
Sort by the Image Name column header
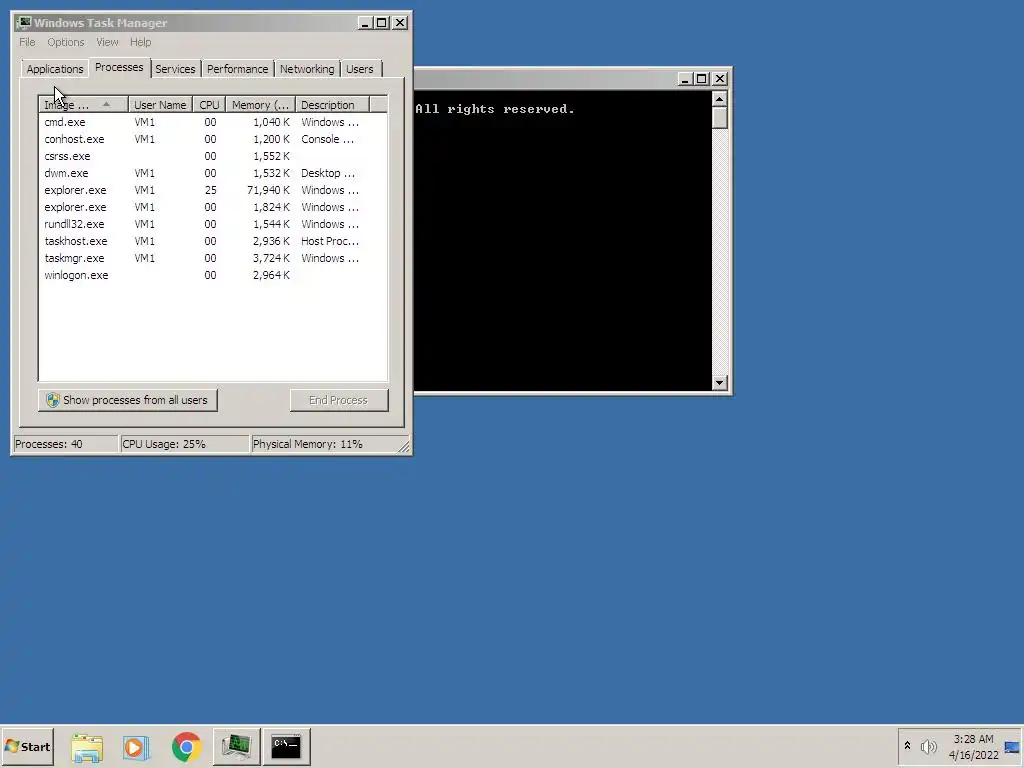tap(83, 104)
